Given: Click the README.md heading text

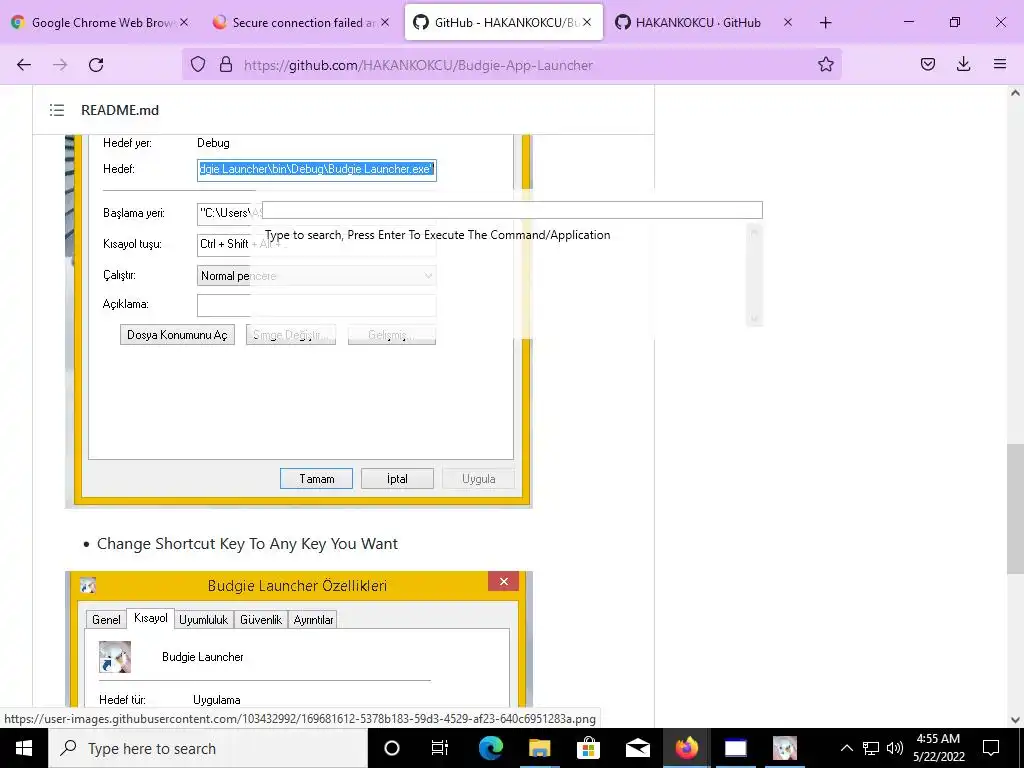Looking at the screenshot, I should click(120, 110).
